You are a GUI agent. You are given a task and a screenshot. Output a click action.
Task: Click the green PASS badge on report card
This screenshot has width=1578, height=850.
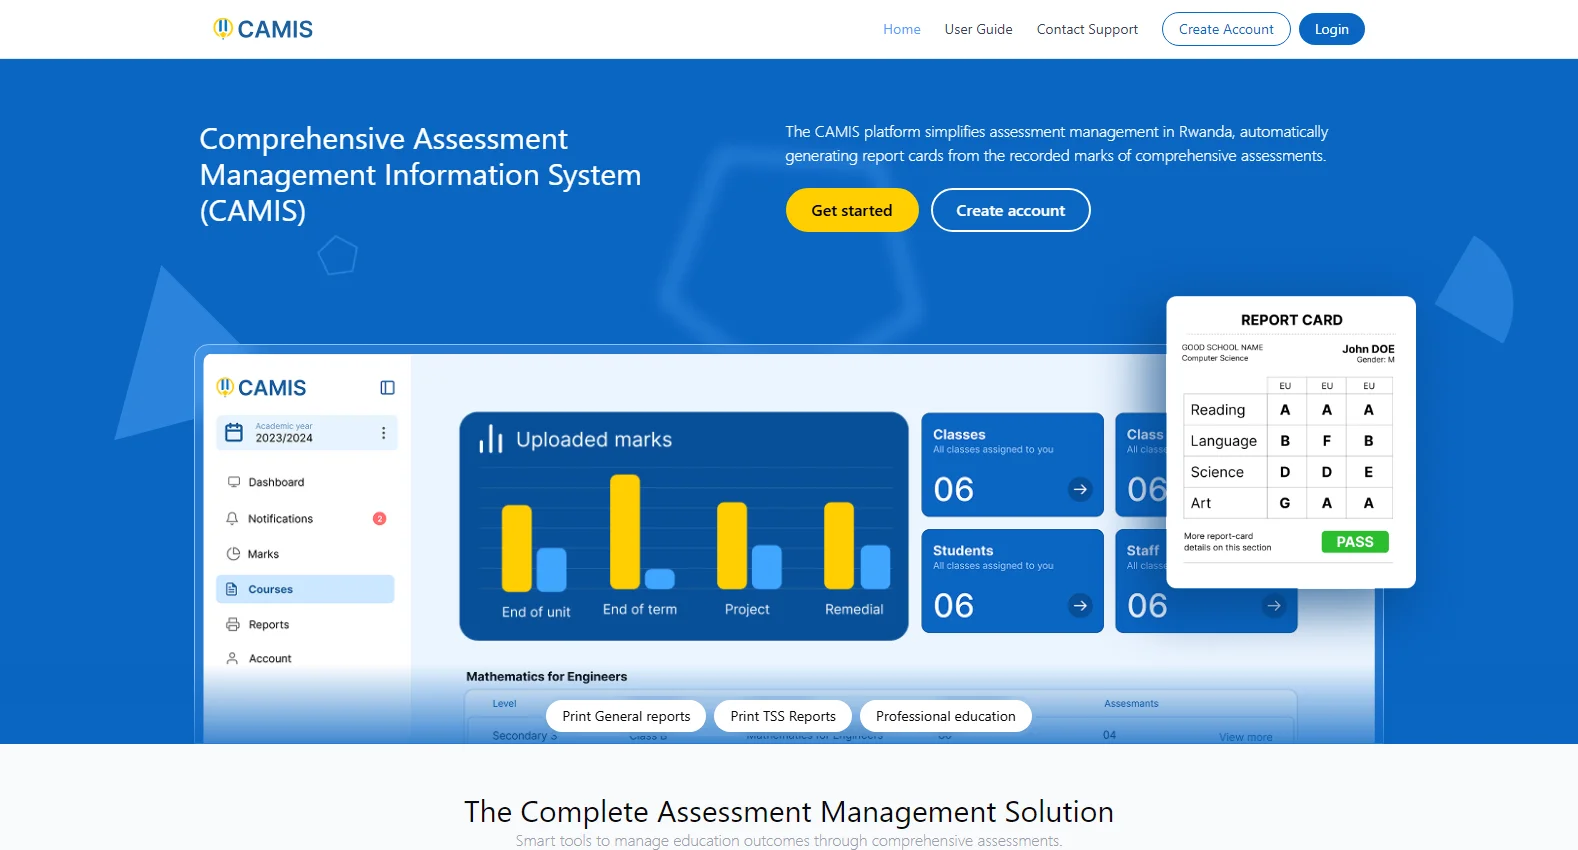1355,542
